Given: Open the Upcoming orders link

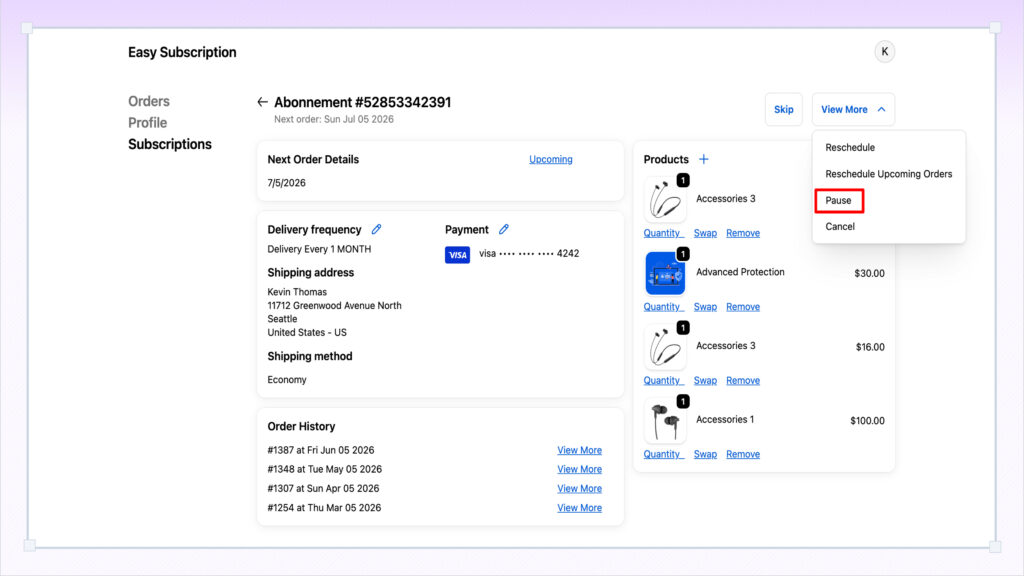Looking at the screenshot, I should pyautogui.click(x=551, y=159).
